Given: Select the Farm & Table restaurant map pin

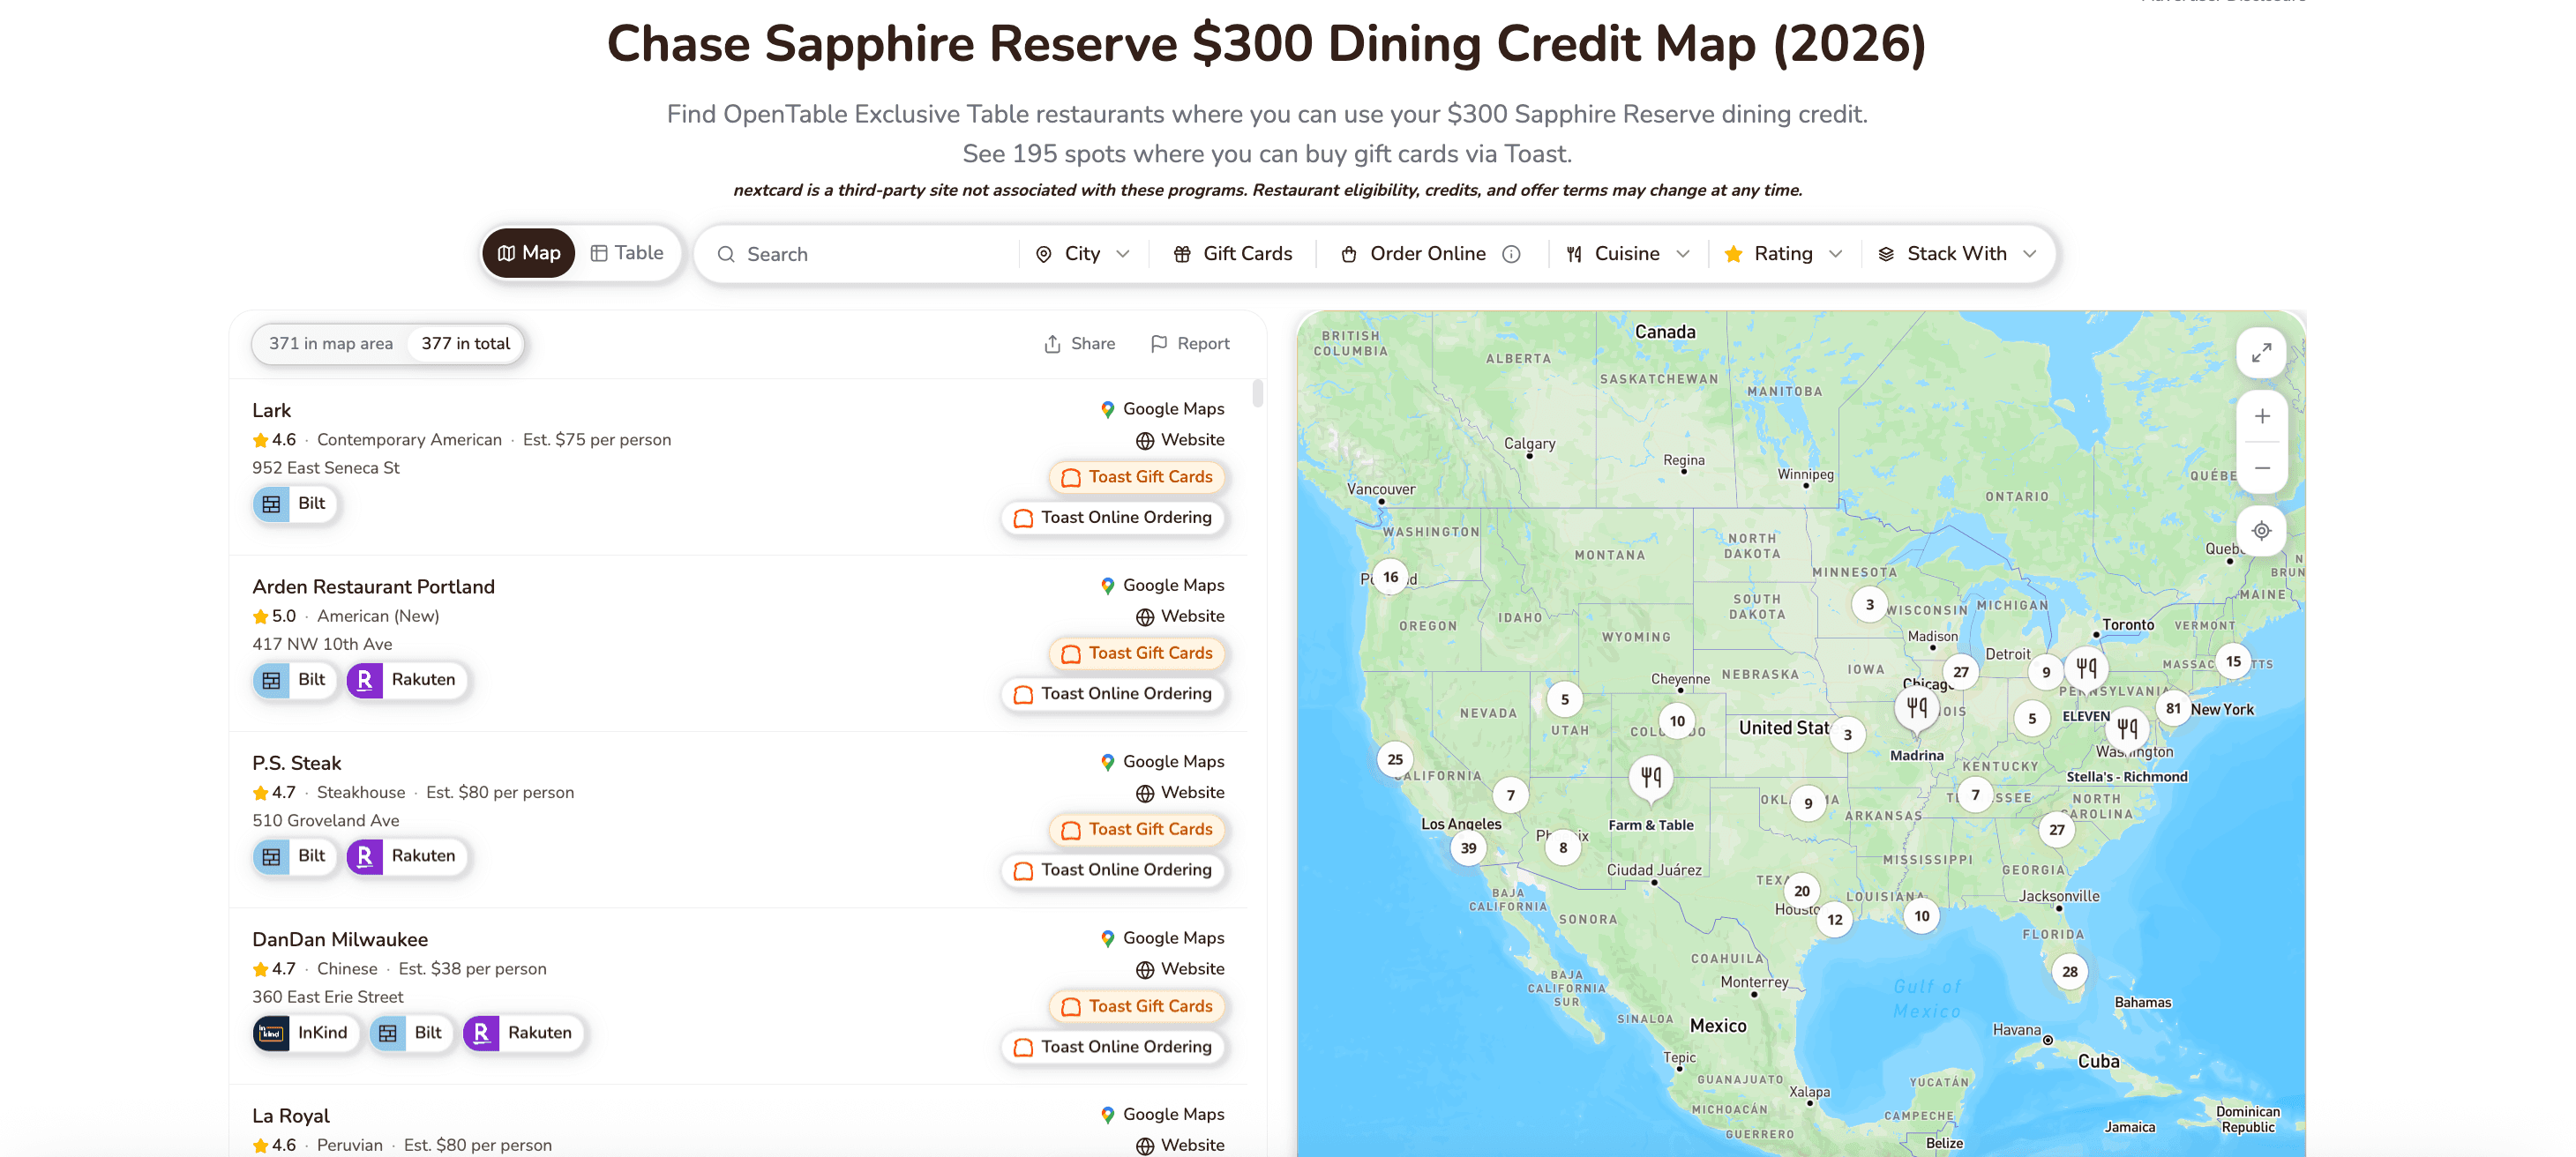Looking at the screenshot, I should pos(1650,777).
